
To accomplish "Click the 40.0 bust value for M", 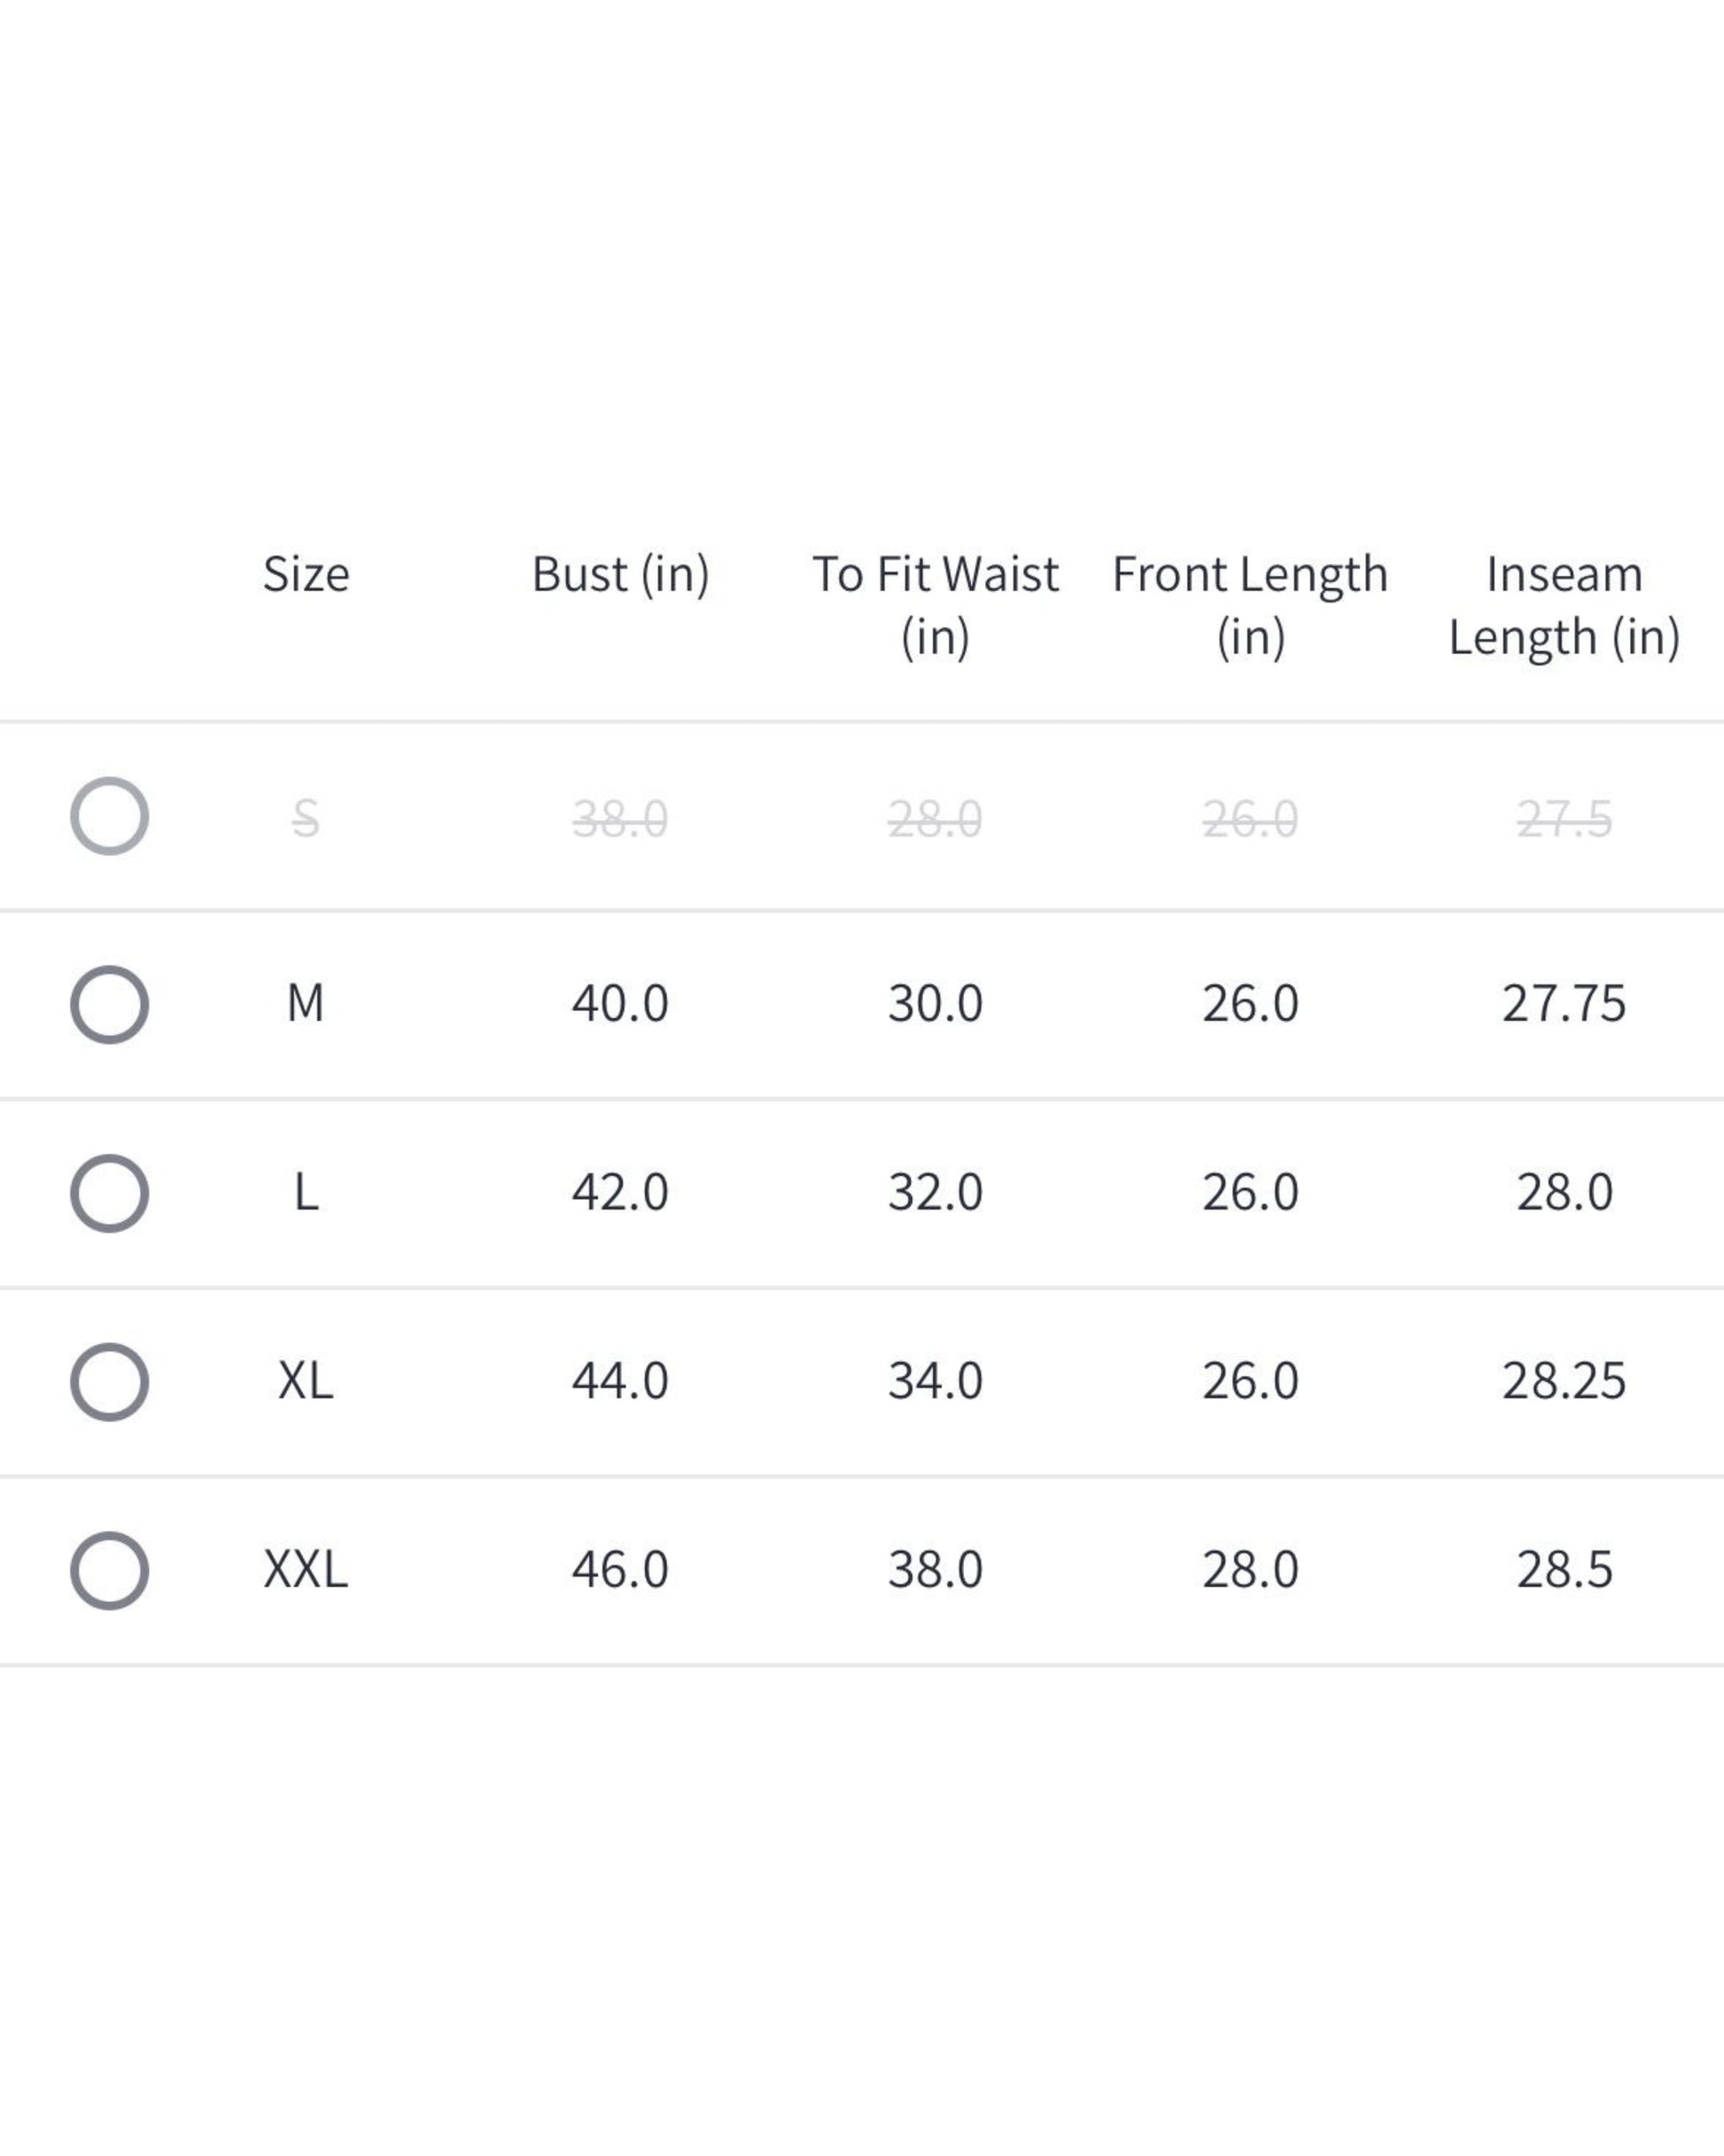I will 620,1003.
